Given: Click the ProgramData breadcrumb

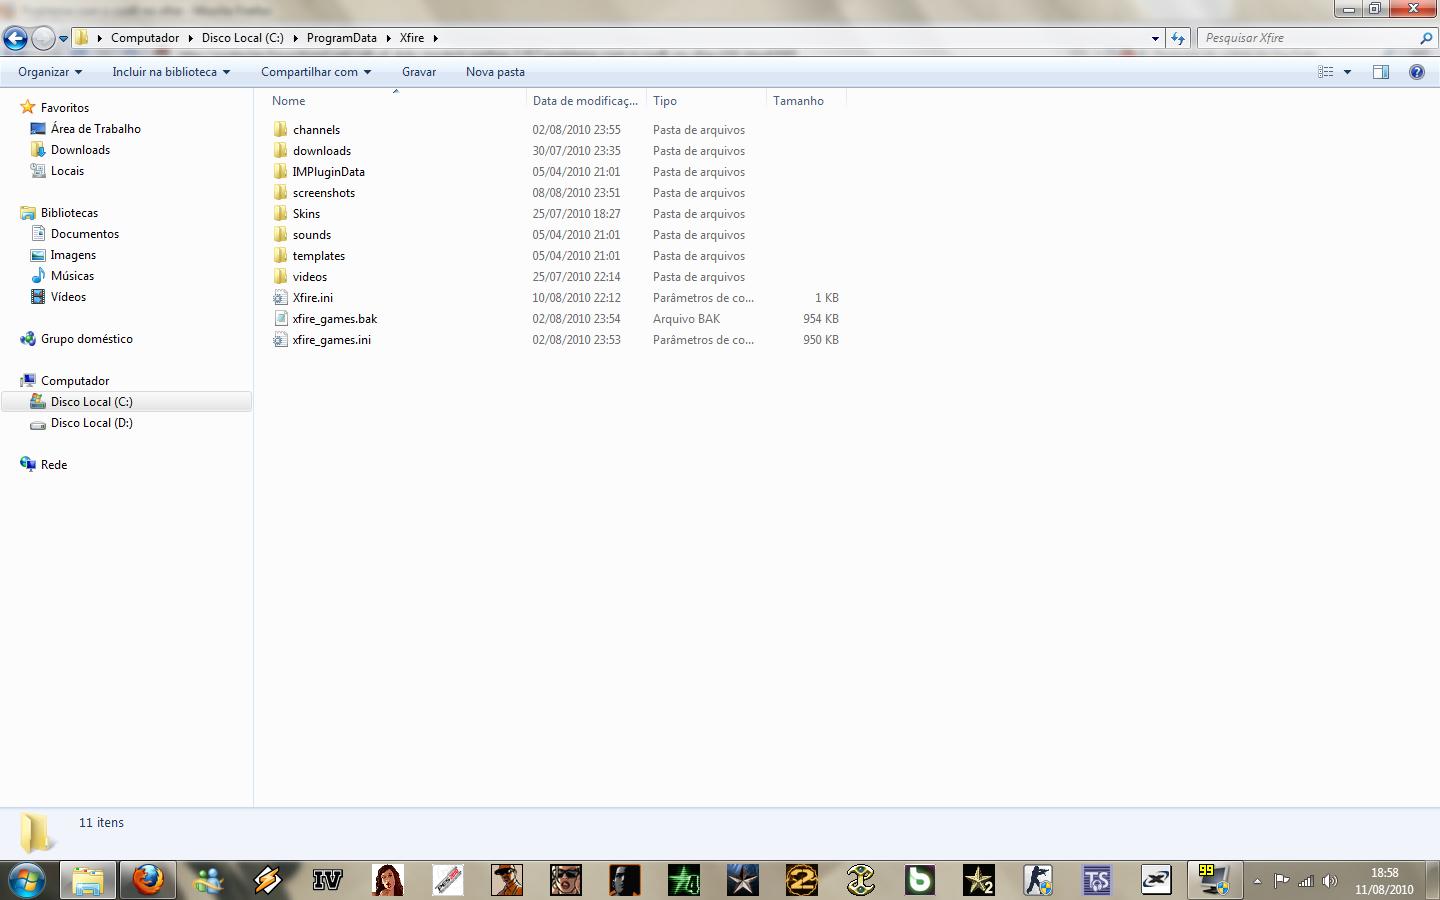Looking at the screenshot, I should (x=342, y=38).
